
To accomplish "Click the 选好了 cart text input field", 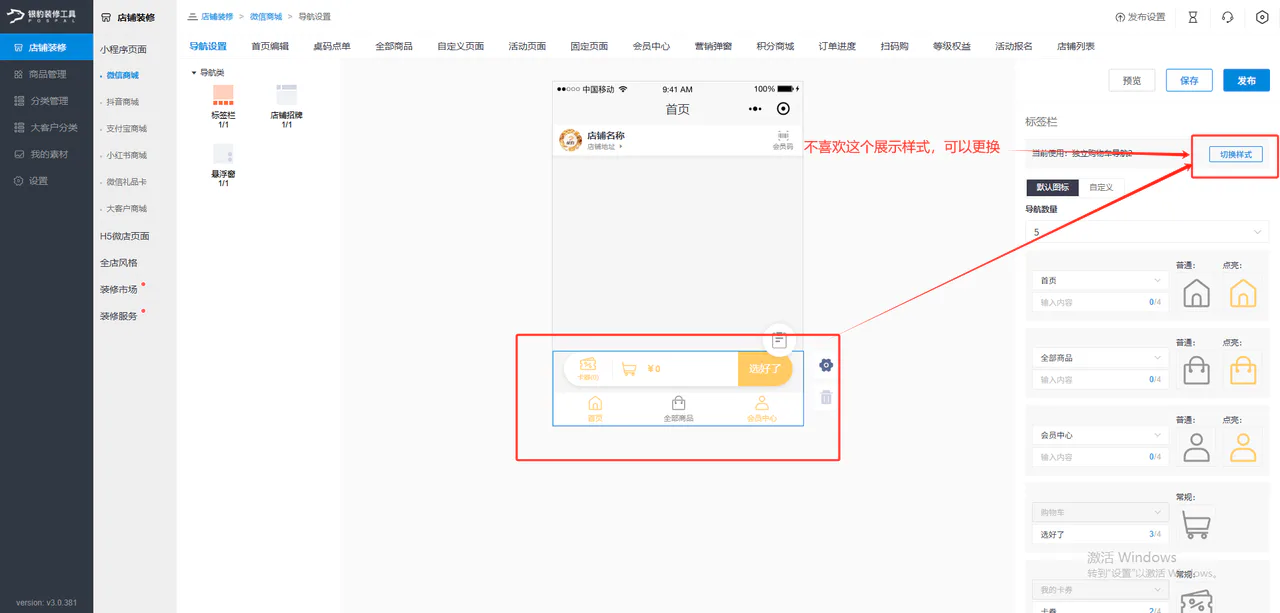I will tap(1100, 534).
